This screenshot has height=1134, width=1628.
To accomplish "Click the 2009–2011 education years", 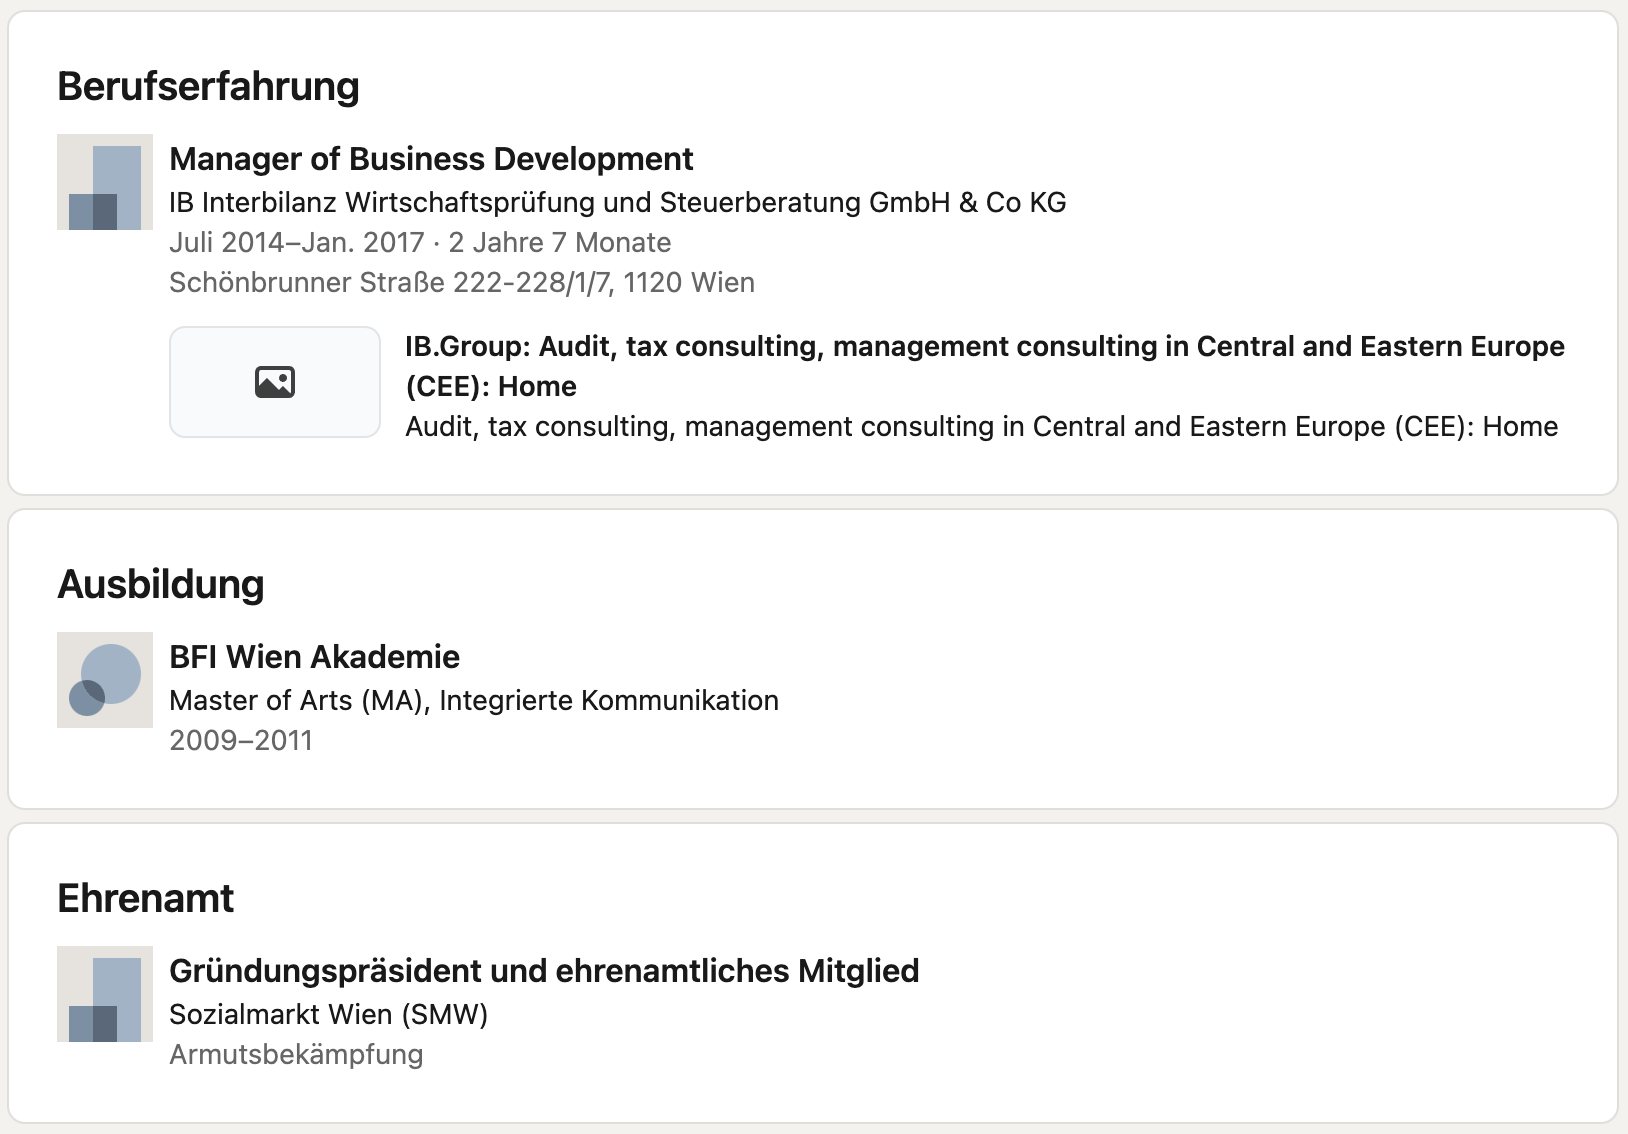I will point(241,741).
